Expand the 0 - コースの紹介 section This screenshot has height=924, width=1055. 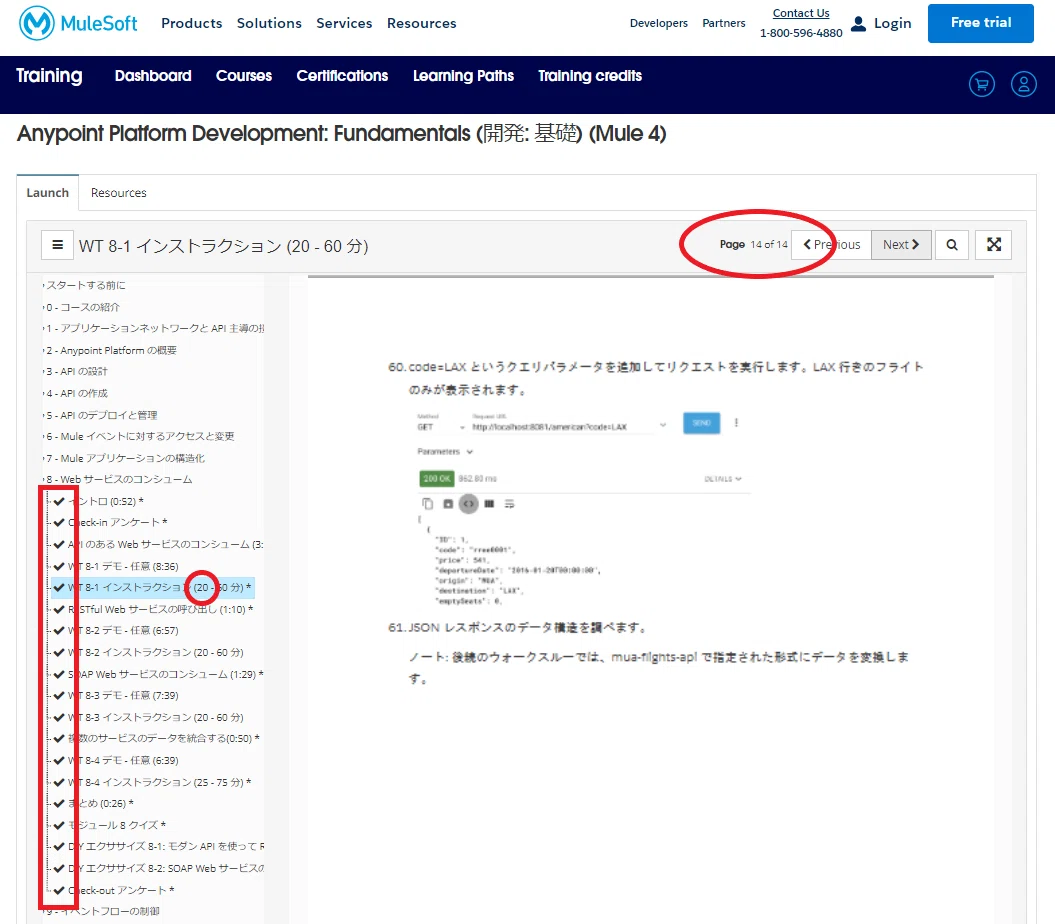coord(82,307)
